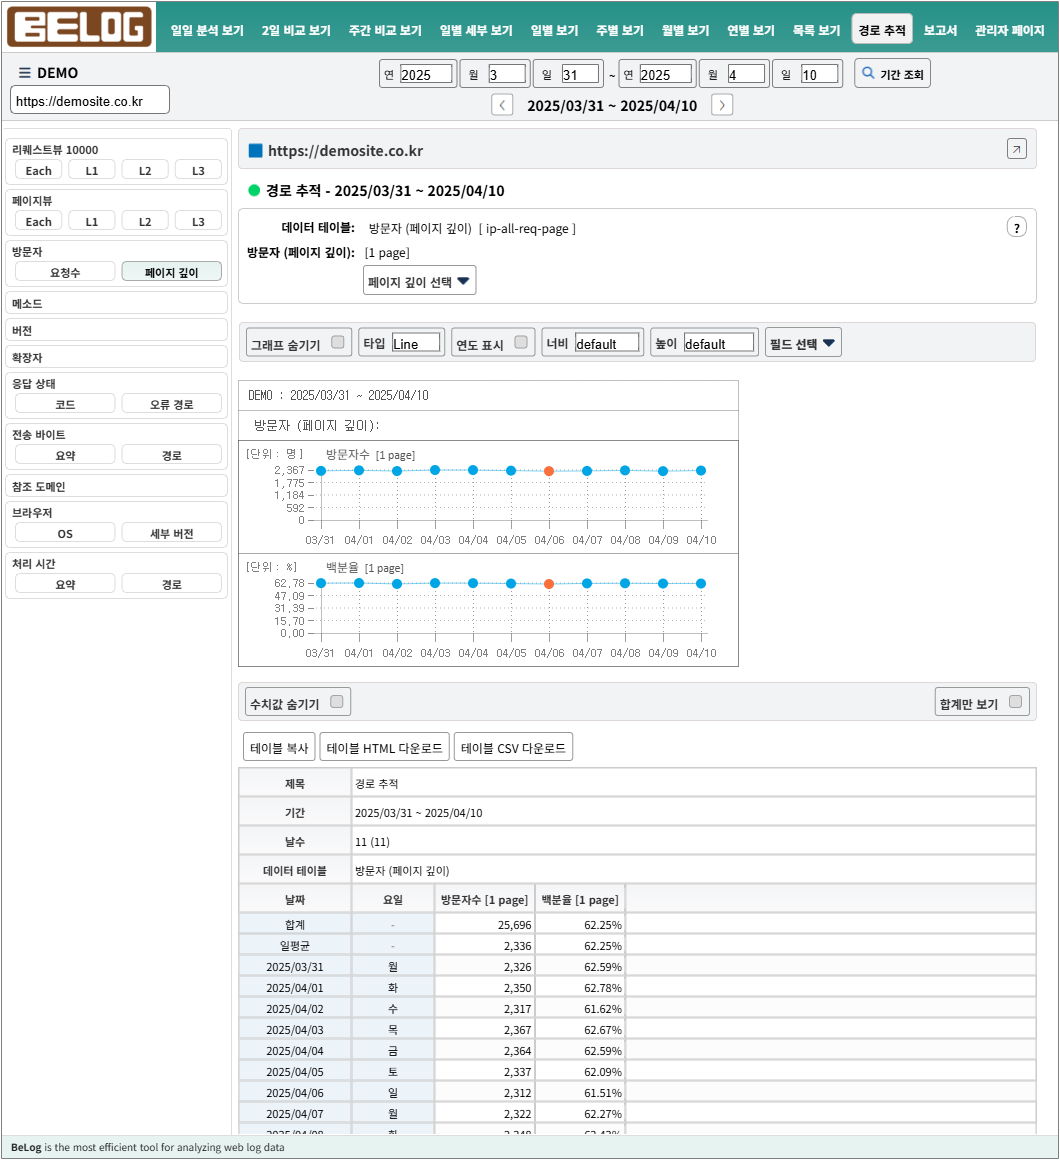The height and width of the screenshot is (1160, 1060).
Task: Open the 너비 default selector
Action: 607,343
